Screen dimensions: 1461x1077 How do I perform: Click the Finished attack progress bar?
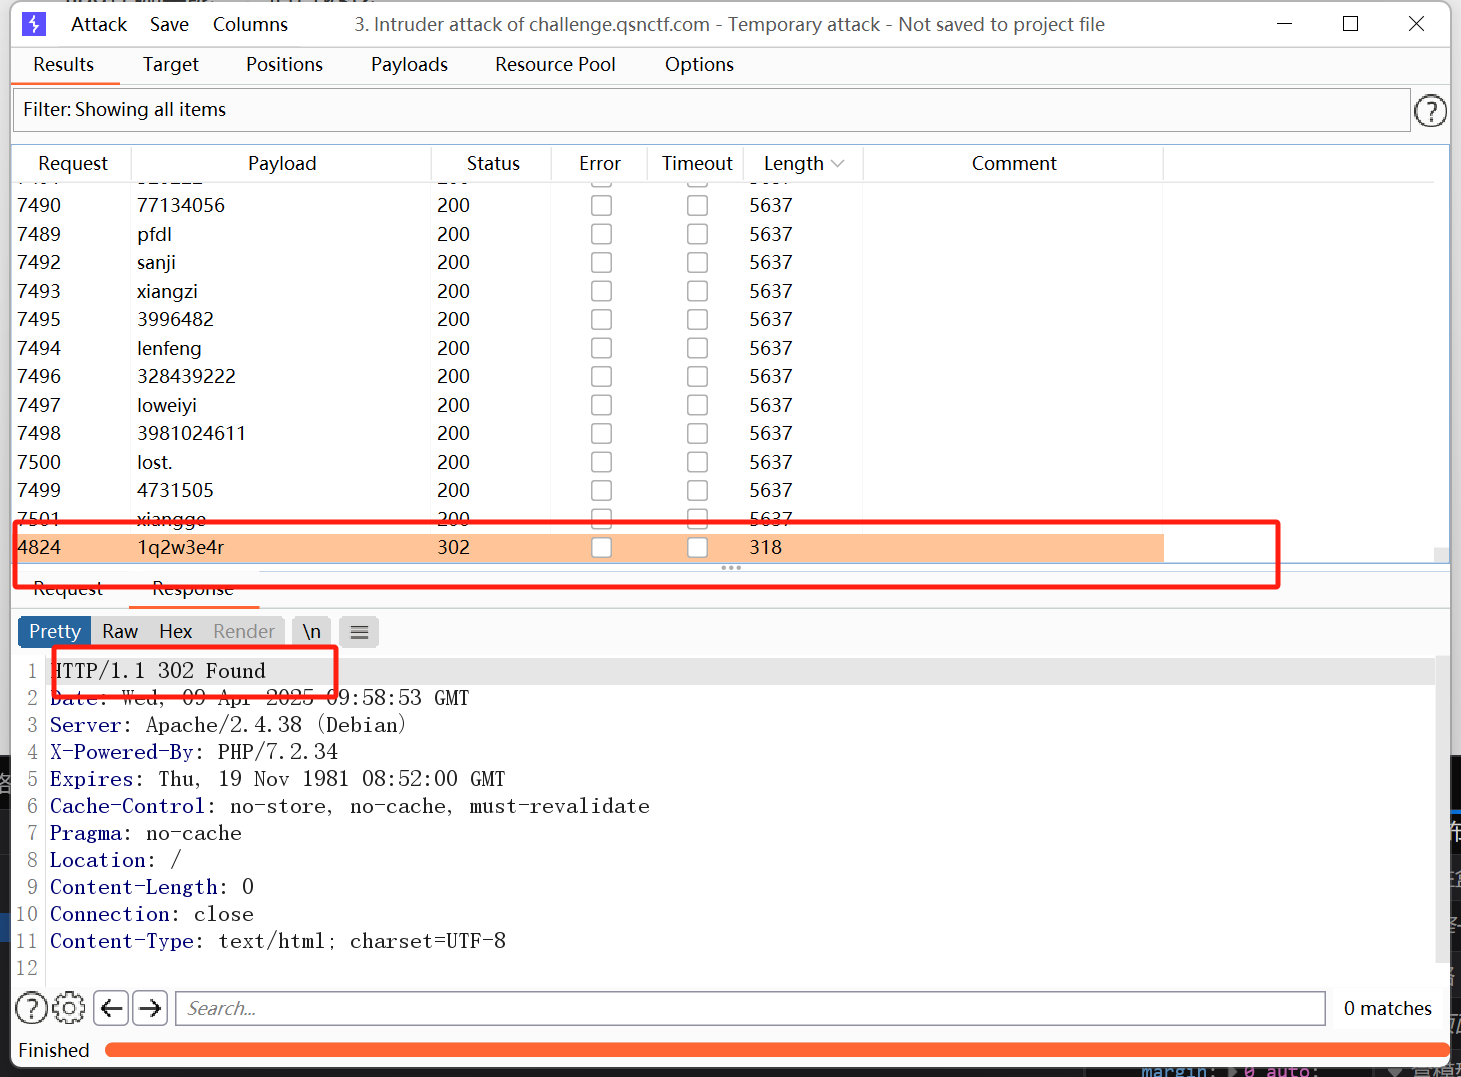pyautogui.click(x=776, y=1049)
